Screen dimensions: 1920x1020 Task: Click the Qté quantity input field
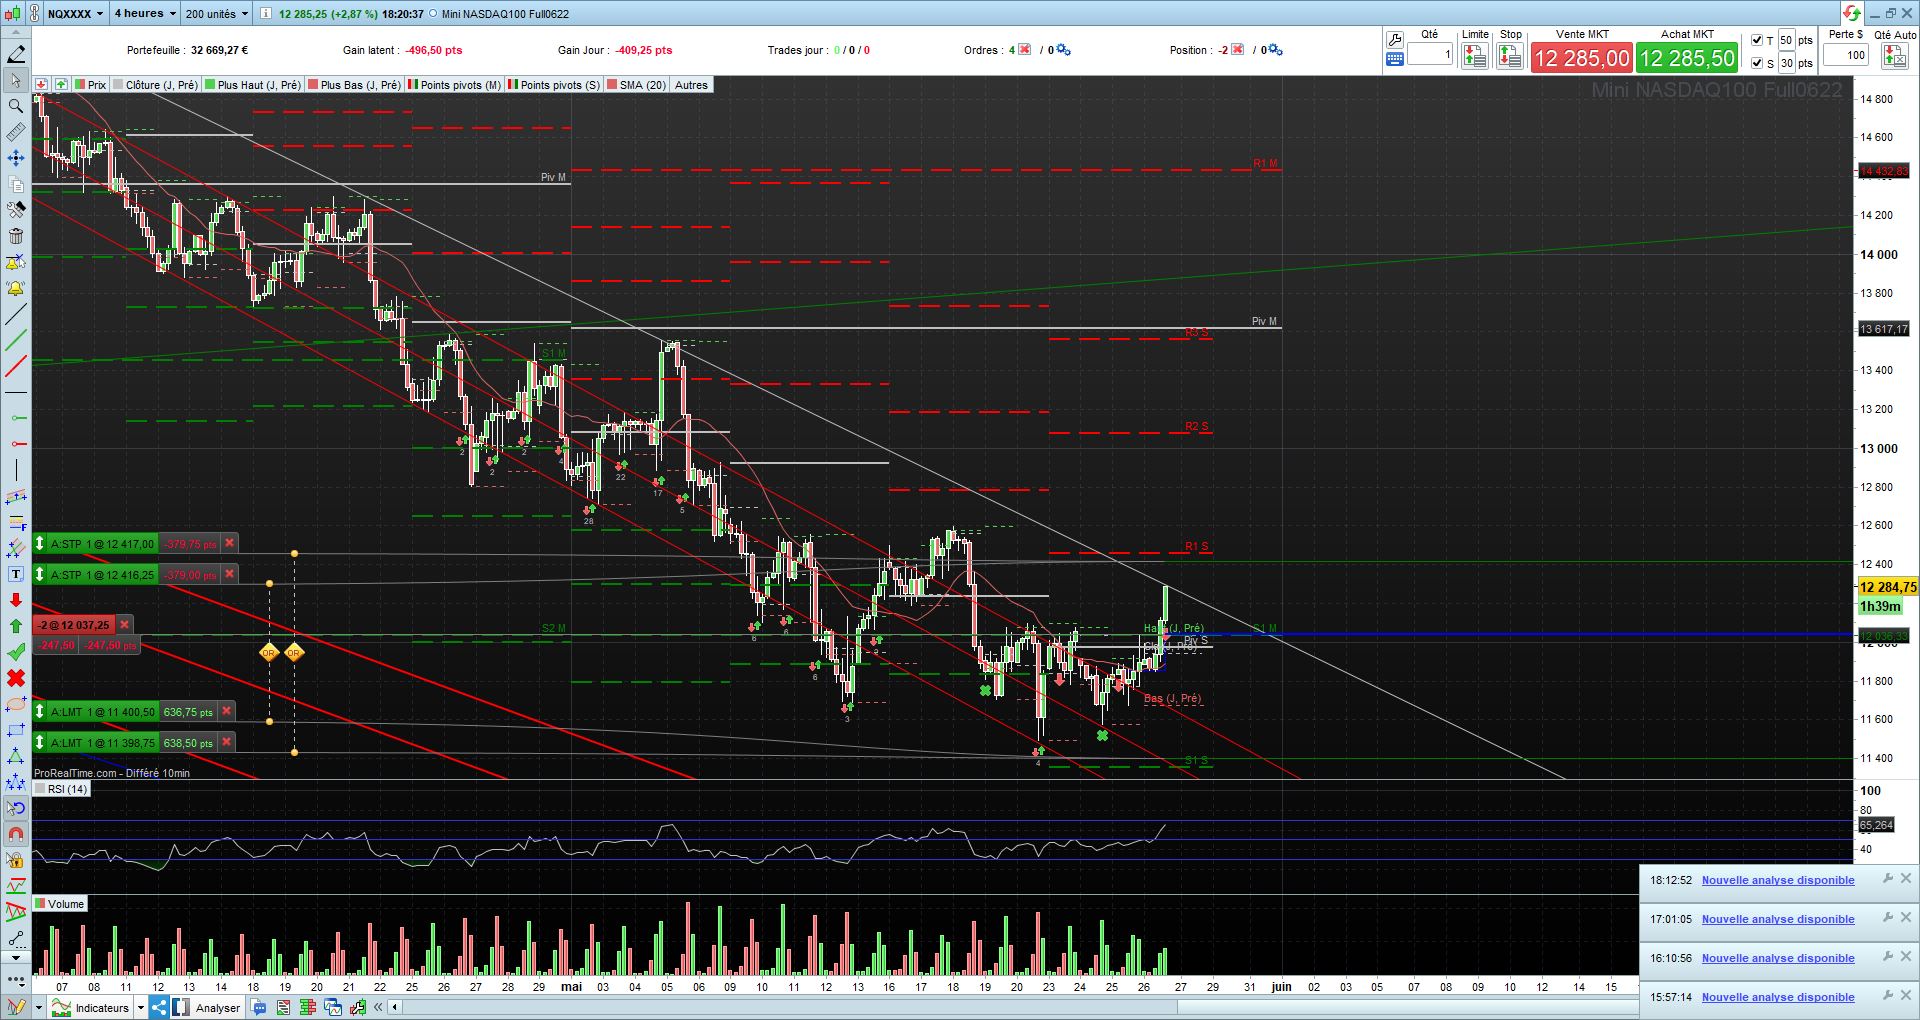(1430, 55)
